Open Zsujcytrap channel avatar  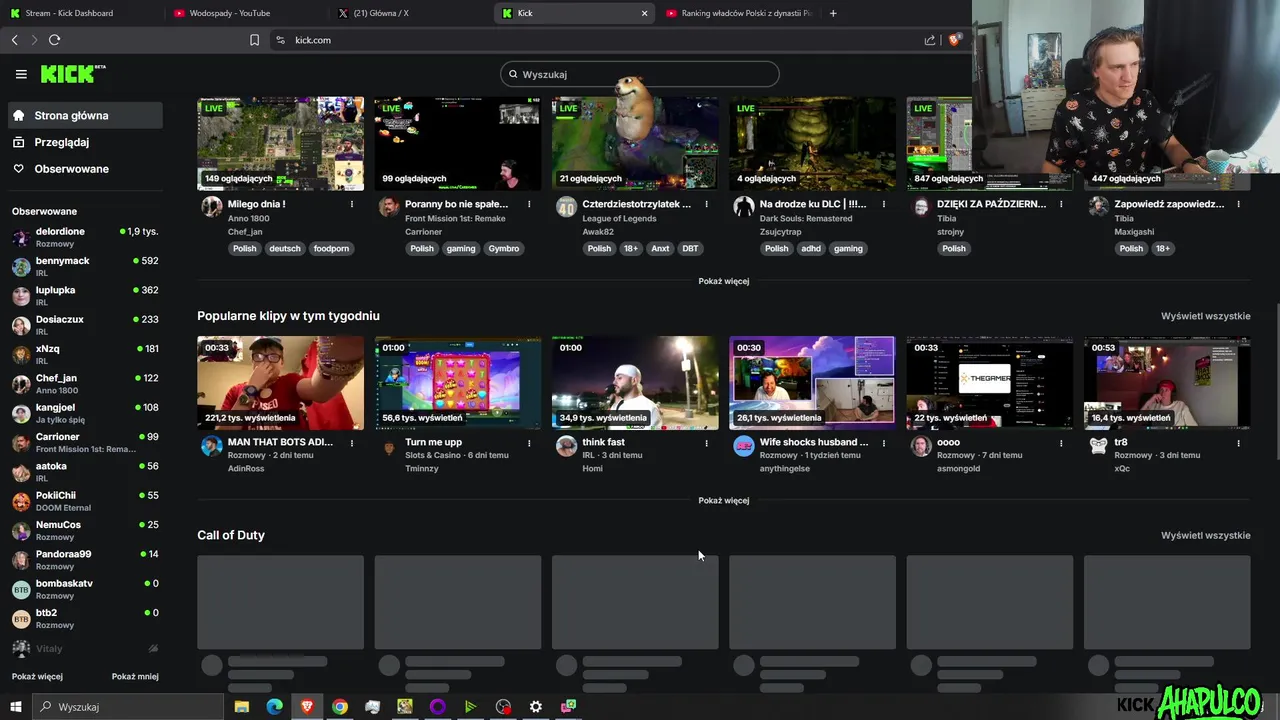pyautogui.click(x=744, y=207)
